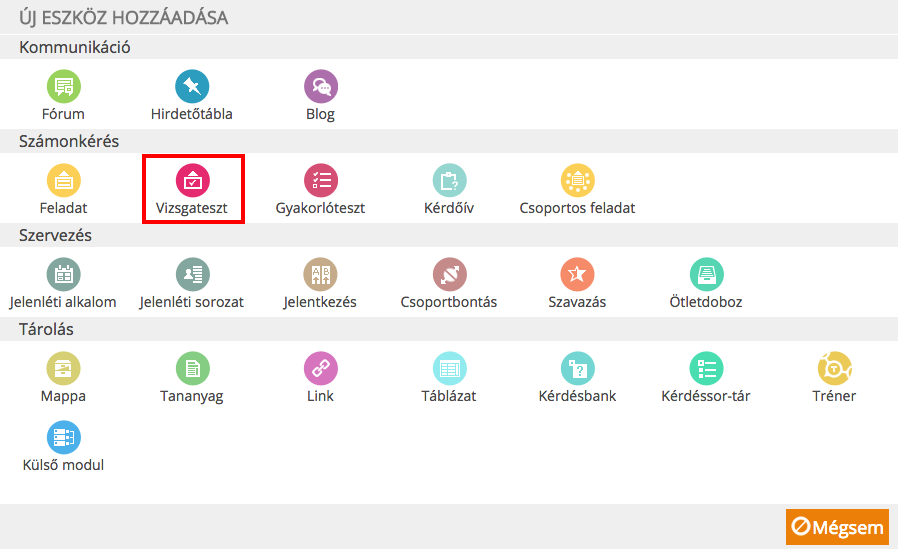Select the highlighted Vizsgateszt icon

[x=192, y=180]
